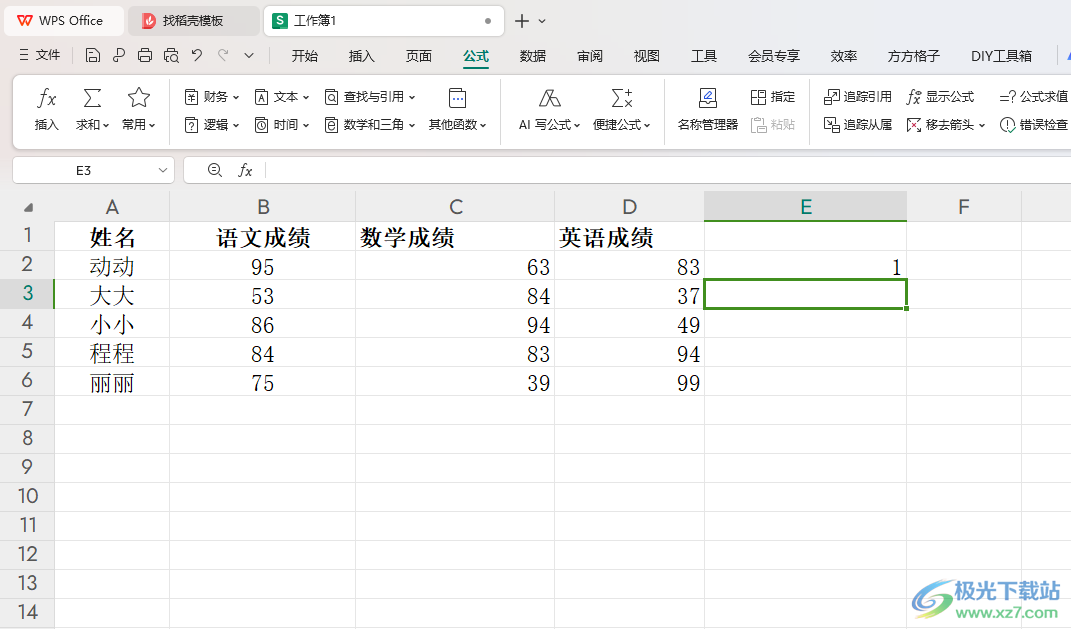Click the new tab plus icon
Viewport: 1071px width, 629px height.
(522, 21)
